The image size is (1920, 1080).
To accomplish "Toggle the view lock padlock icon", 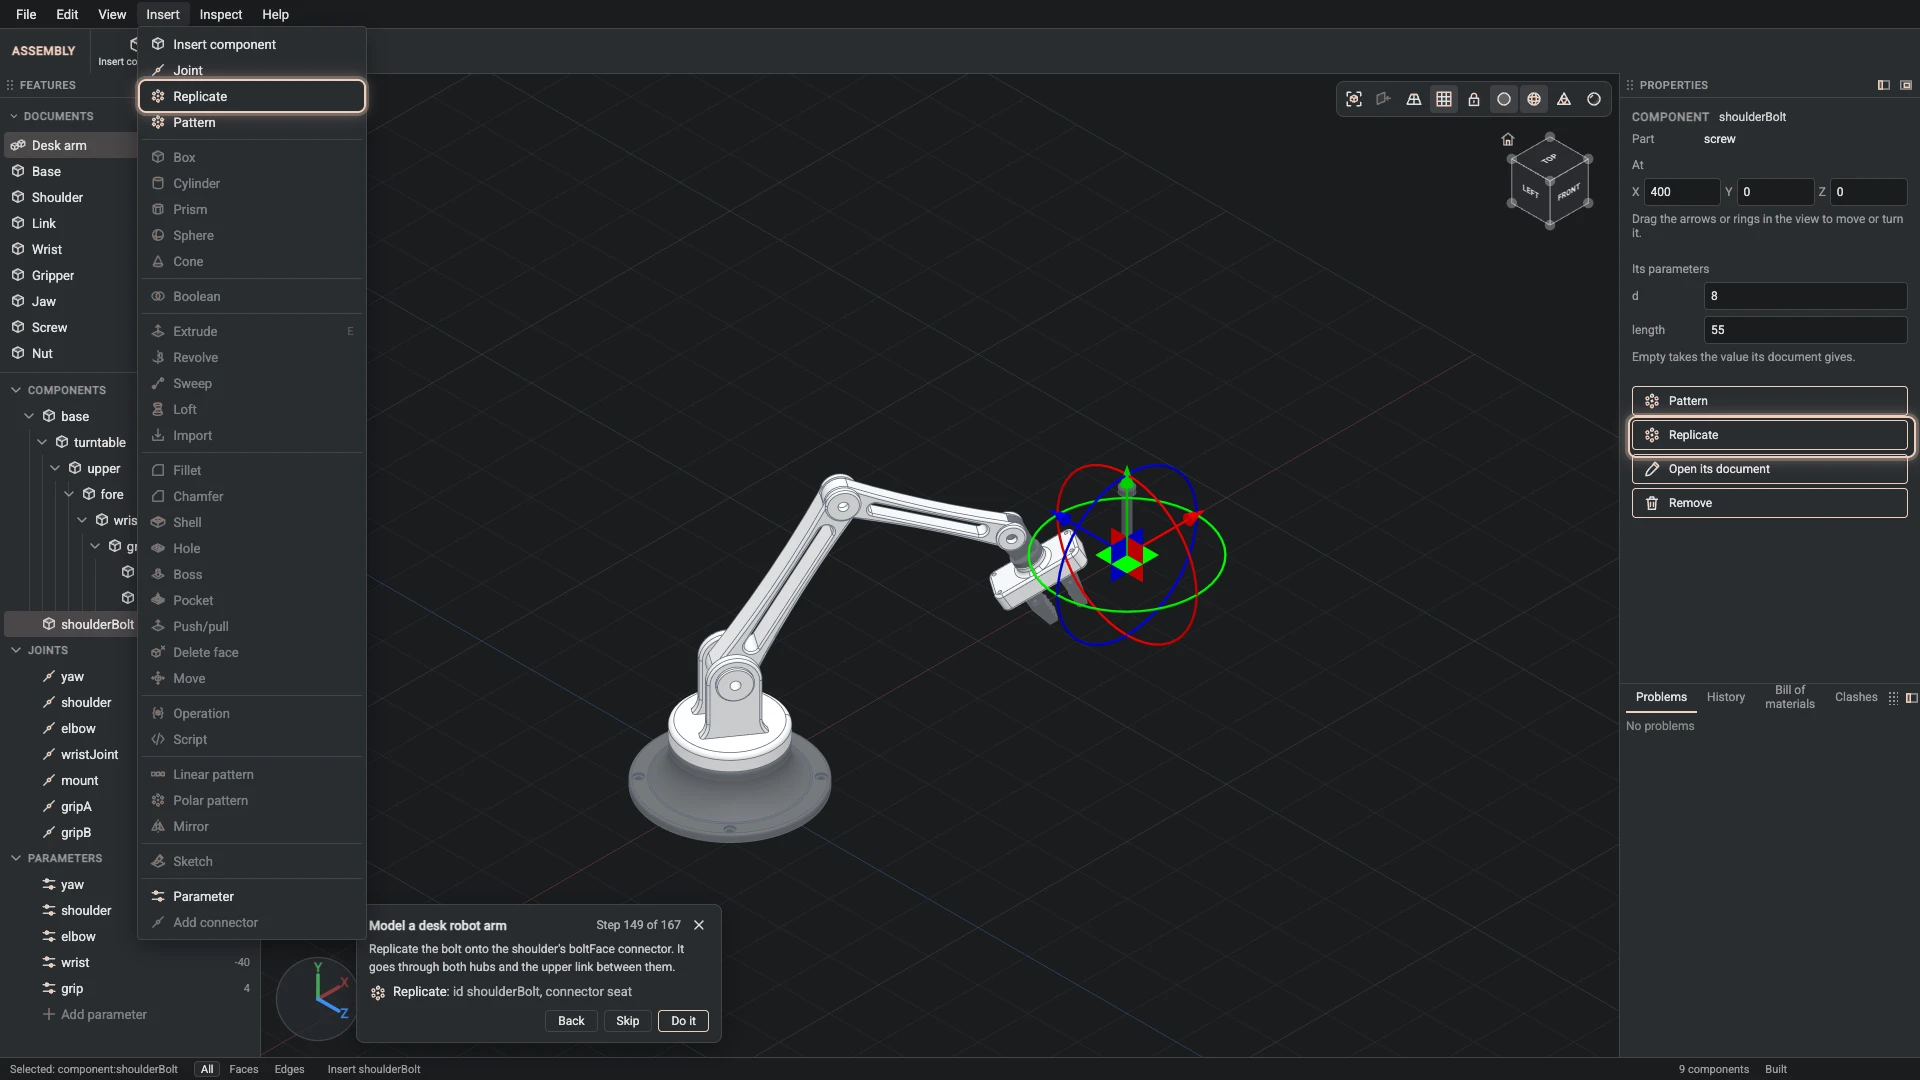I will 1474,99.
